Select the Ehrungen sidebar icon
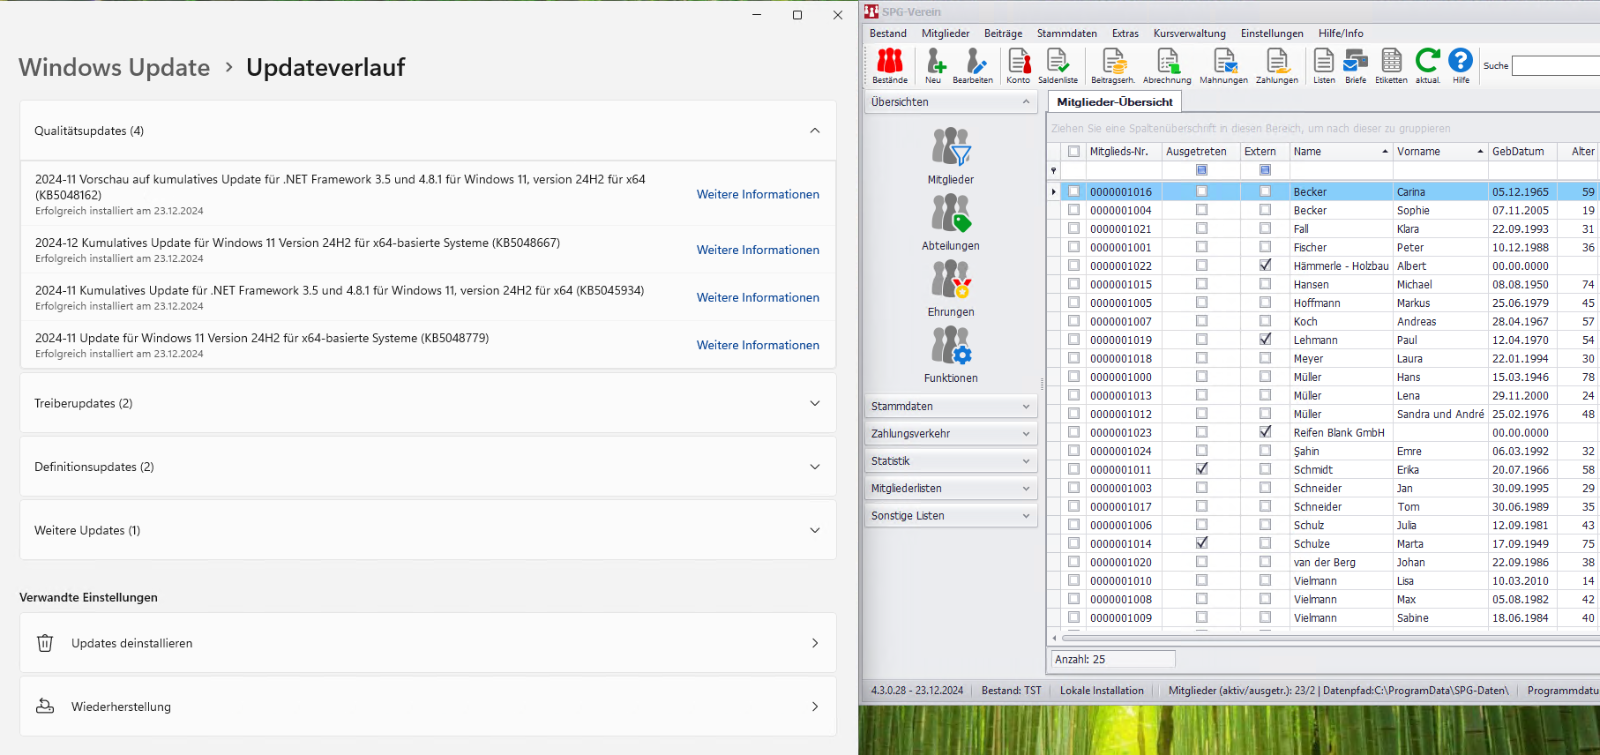1600x755 pixels. [x=951, y=279]
